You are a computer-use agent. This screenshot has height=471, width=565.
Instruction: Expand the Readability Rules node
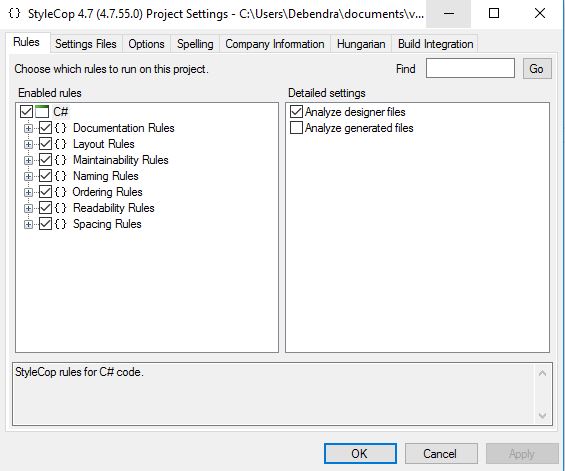coord(28,208)
